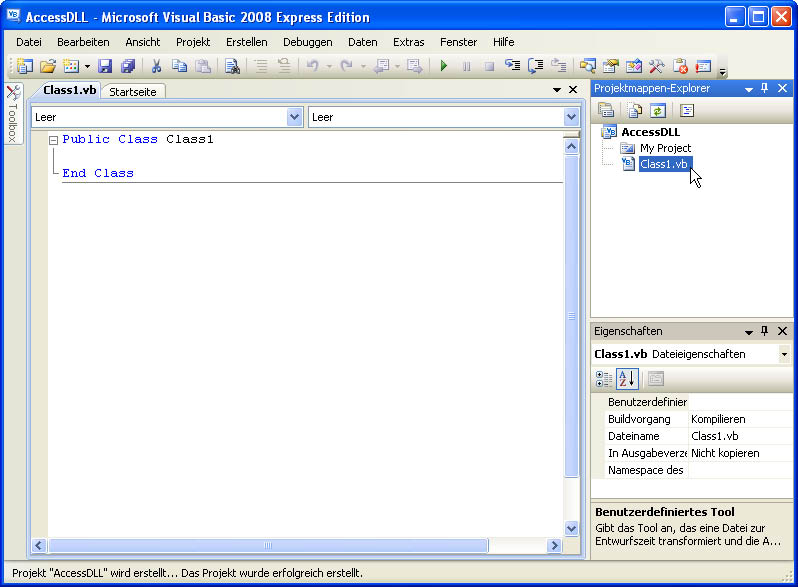Switch to the Startseite tab
The width and height of the screenshot is (798, 587).
click(134, 91)
